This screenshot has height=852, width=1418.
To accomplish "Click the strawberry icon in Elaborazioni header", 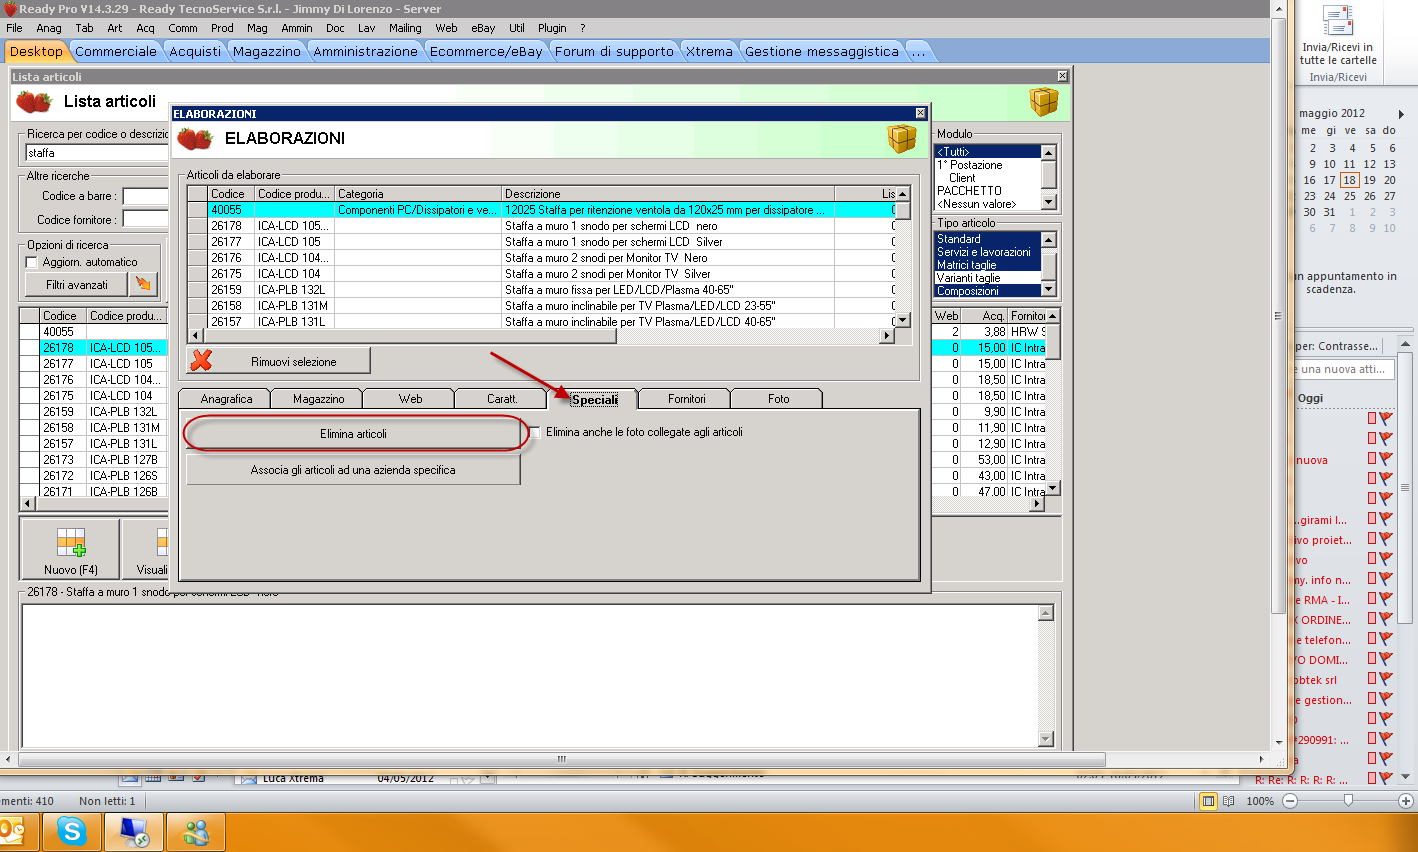I will [194, 139].
